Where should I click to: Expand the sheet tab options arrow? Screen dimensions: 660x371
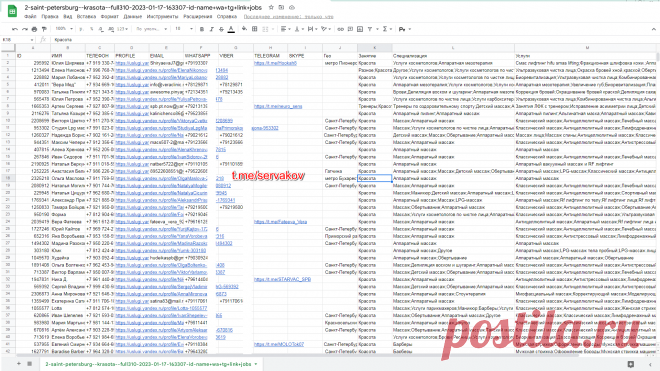pyautogui.click(x=255, y=364)
